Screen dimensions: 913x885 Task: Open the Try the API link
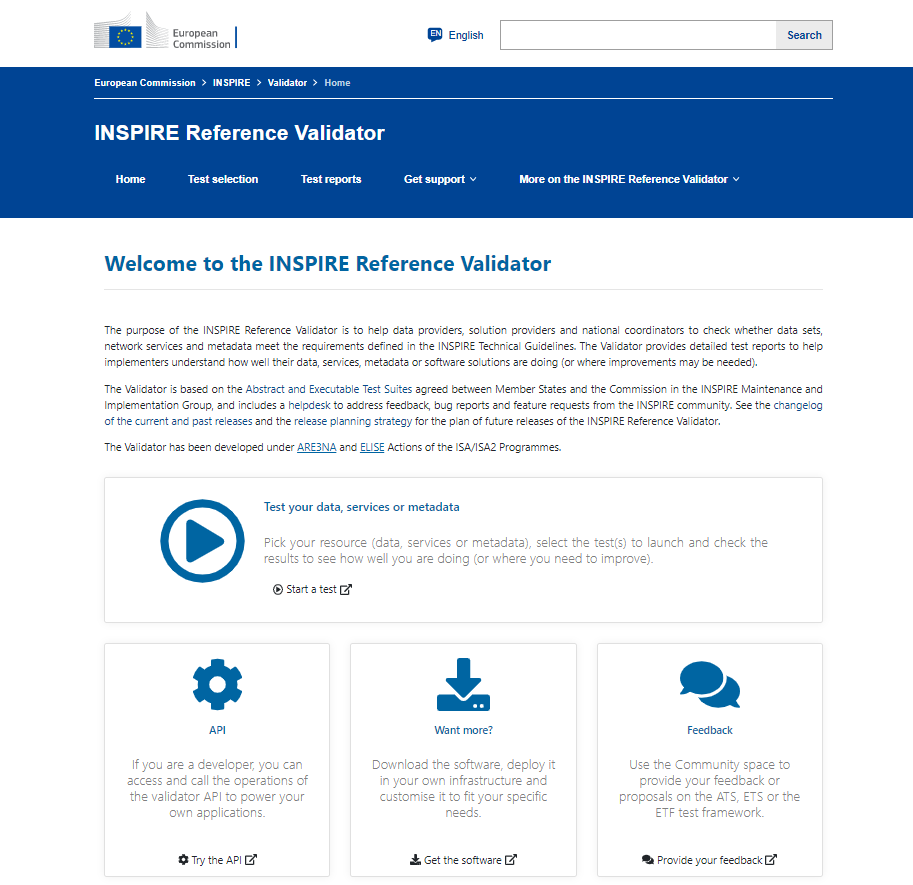(217, 860)
